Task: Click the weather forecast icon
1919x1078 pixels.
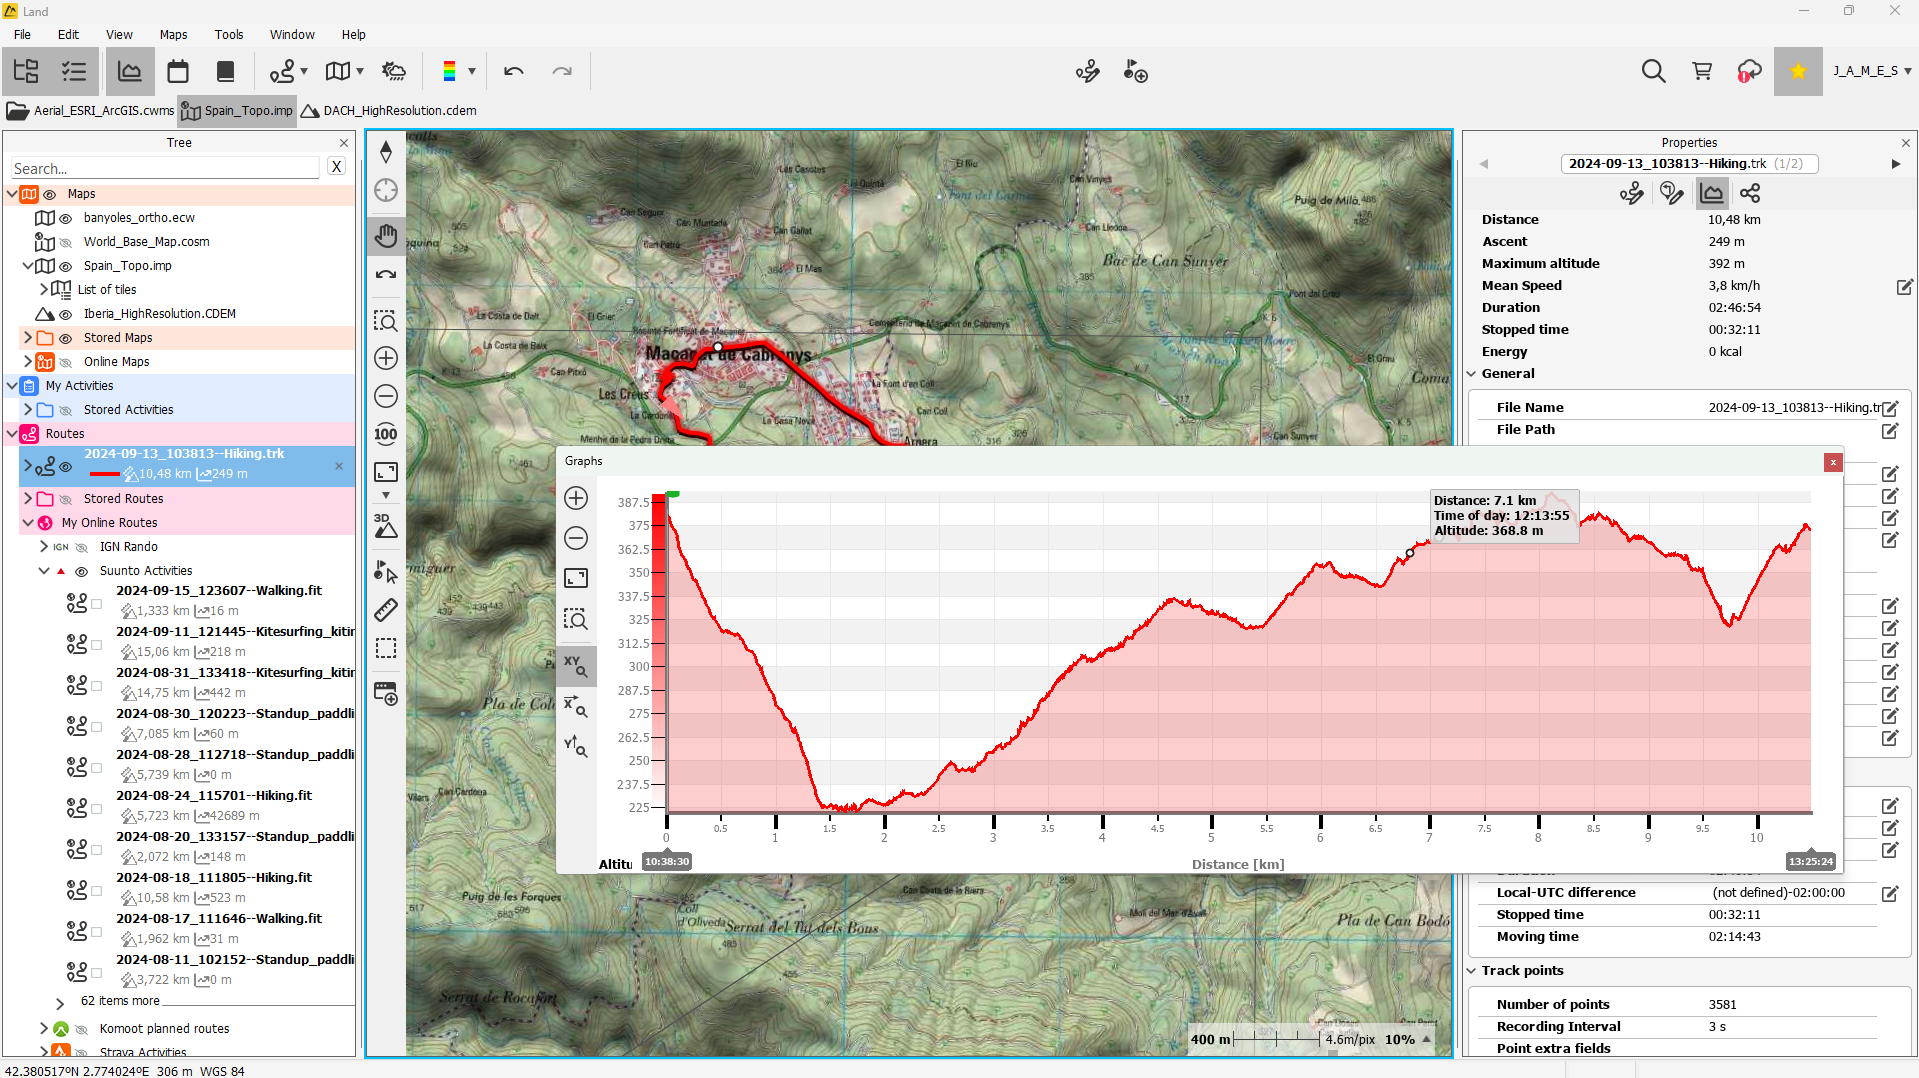Action: 394,71
